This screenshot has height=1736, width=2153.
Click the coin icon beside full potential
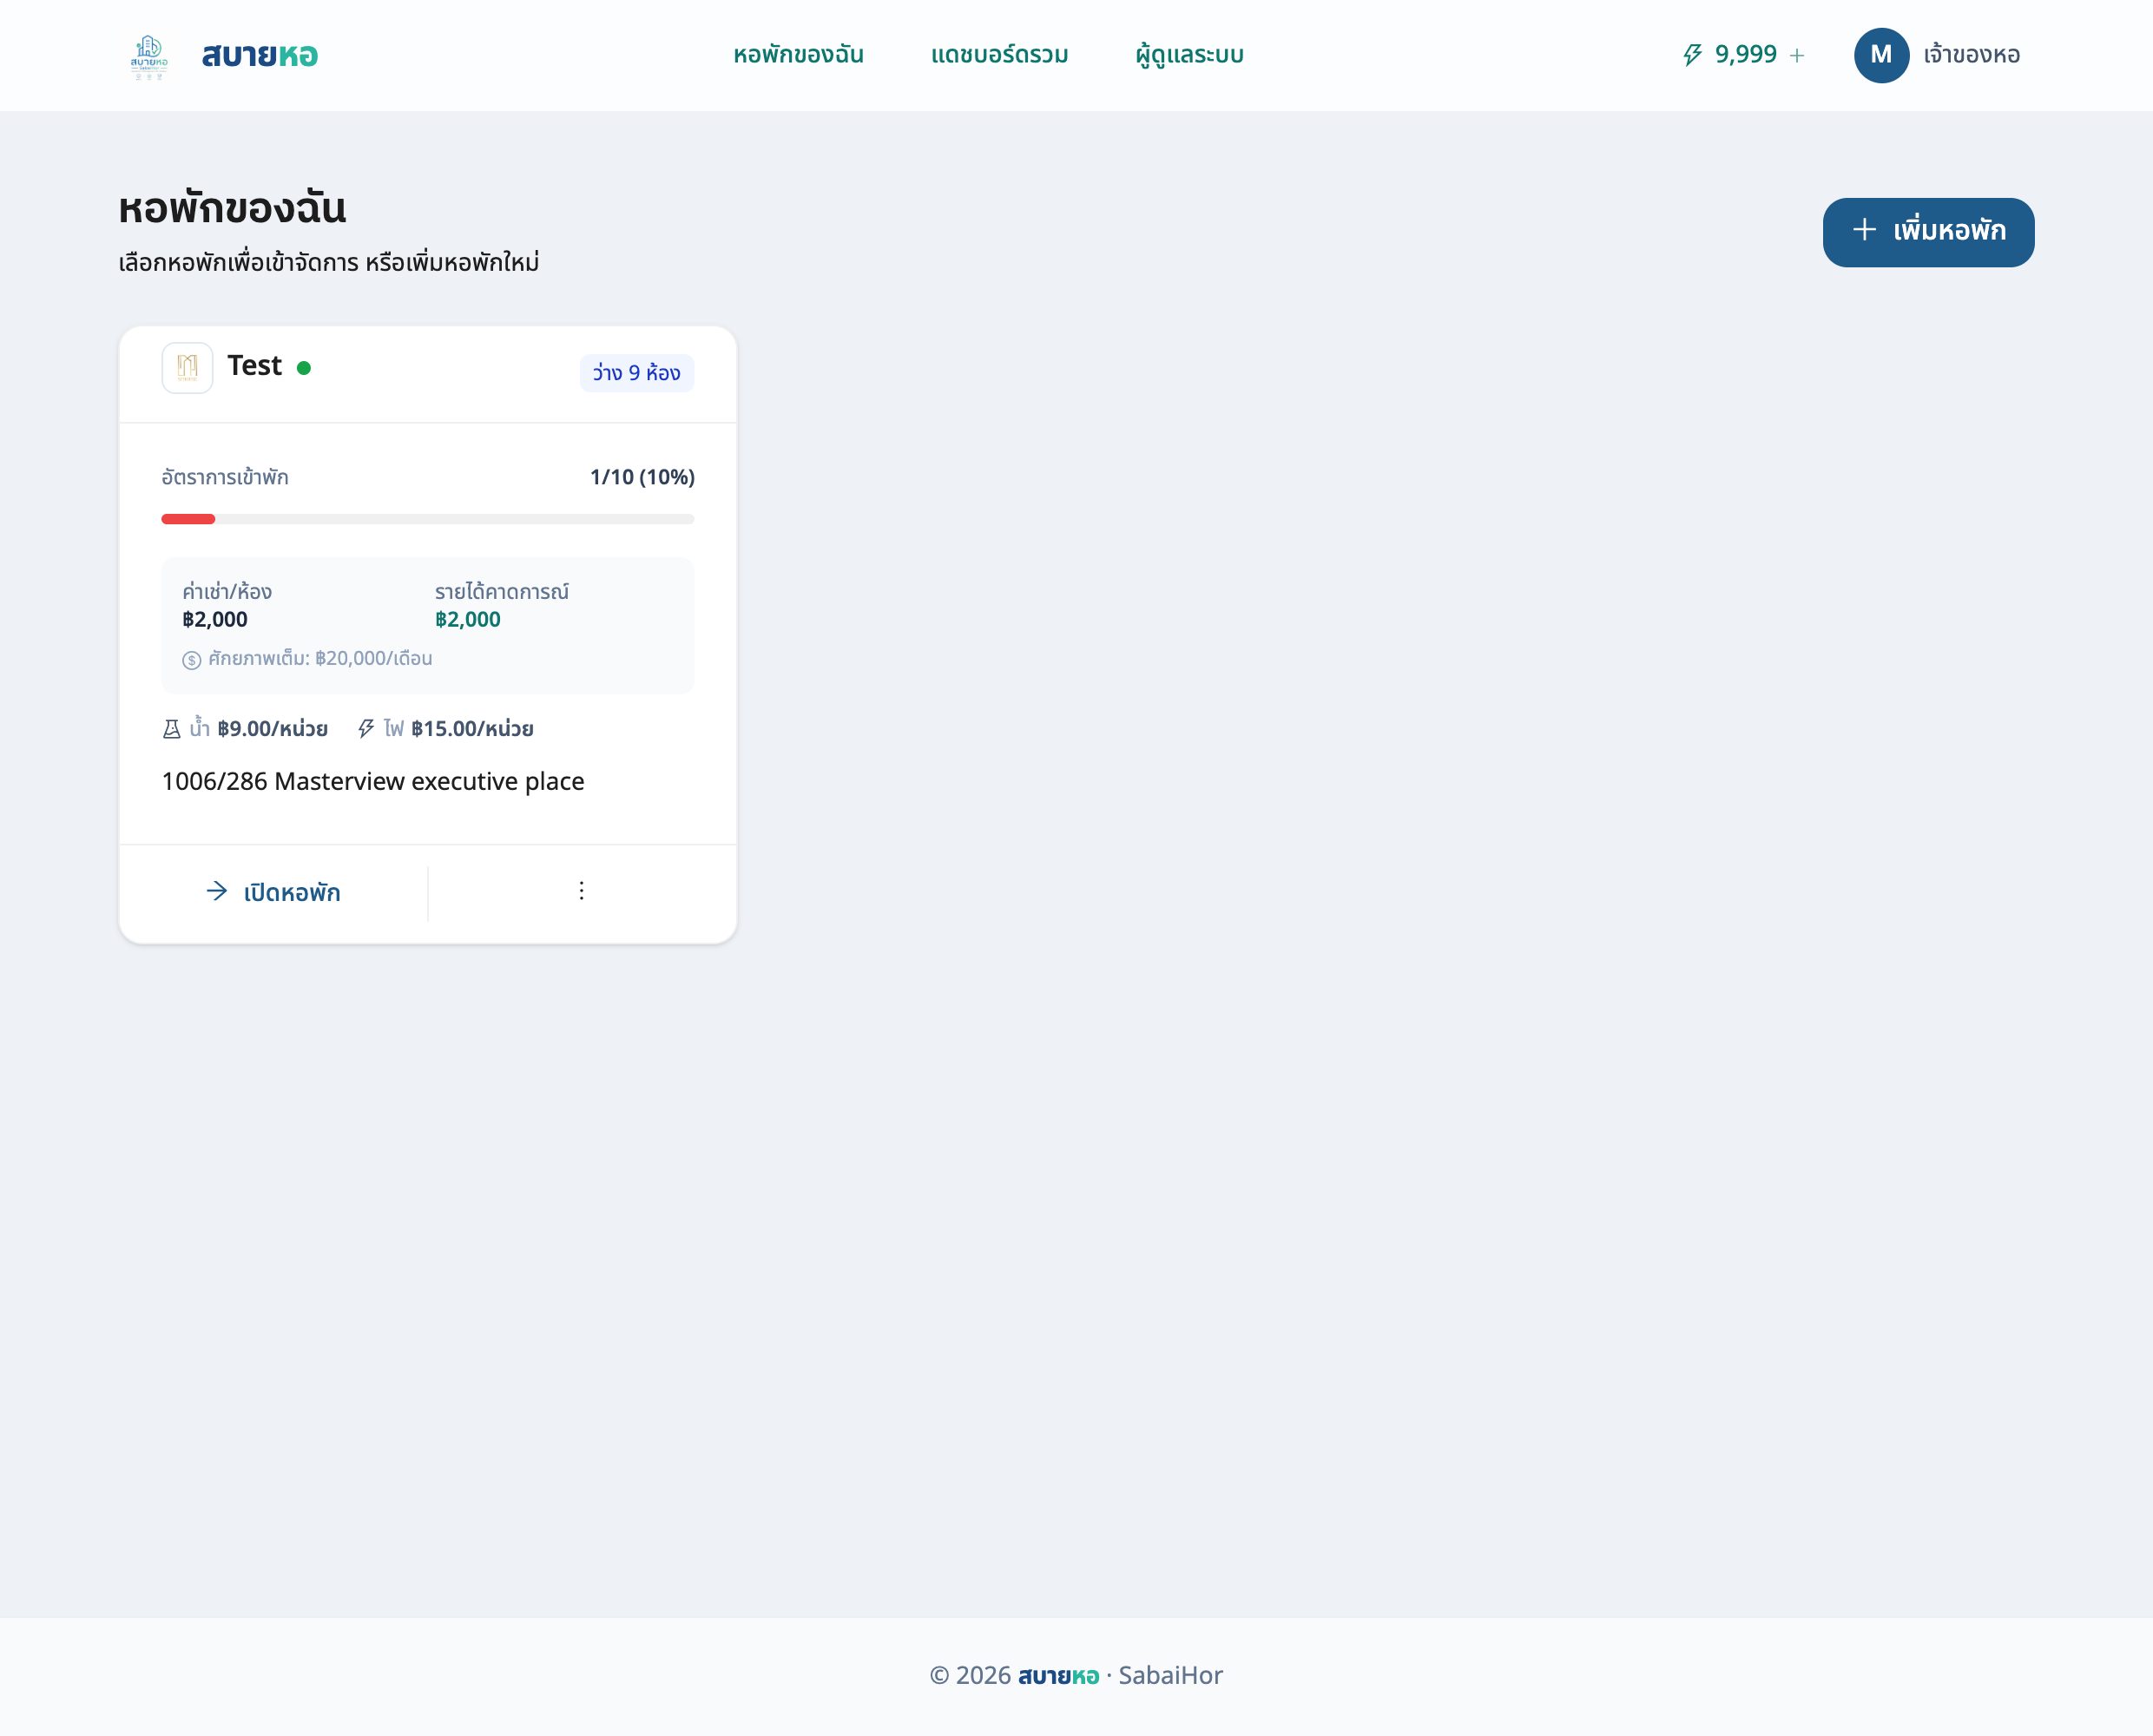point(192,660)
